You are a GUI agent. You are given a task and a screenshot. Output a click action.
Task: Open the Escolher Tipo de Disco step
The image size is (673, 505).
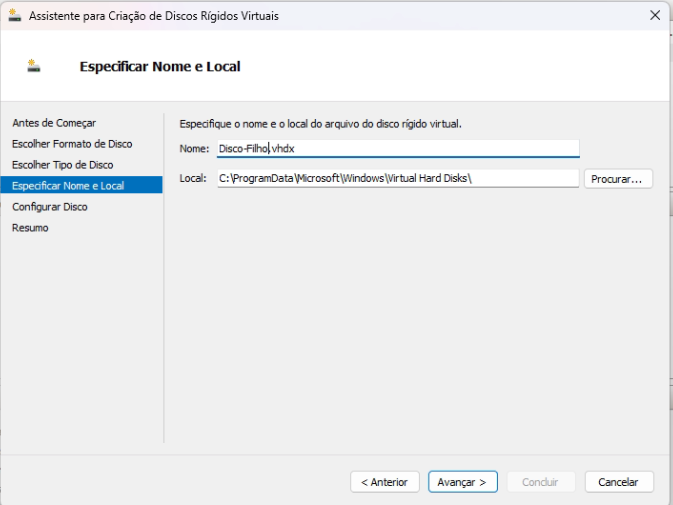pos(62,165)
